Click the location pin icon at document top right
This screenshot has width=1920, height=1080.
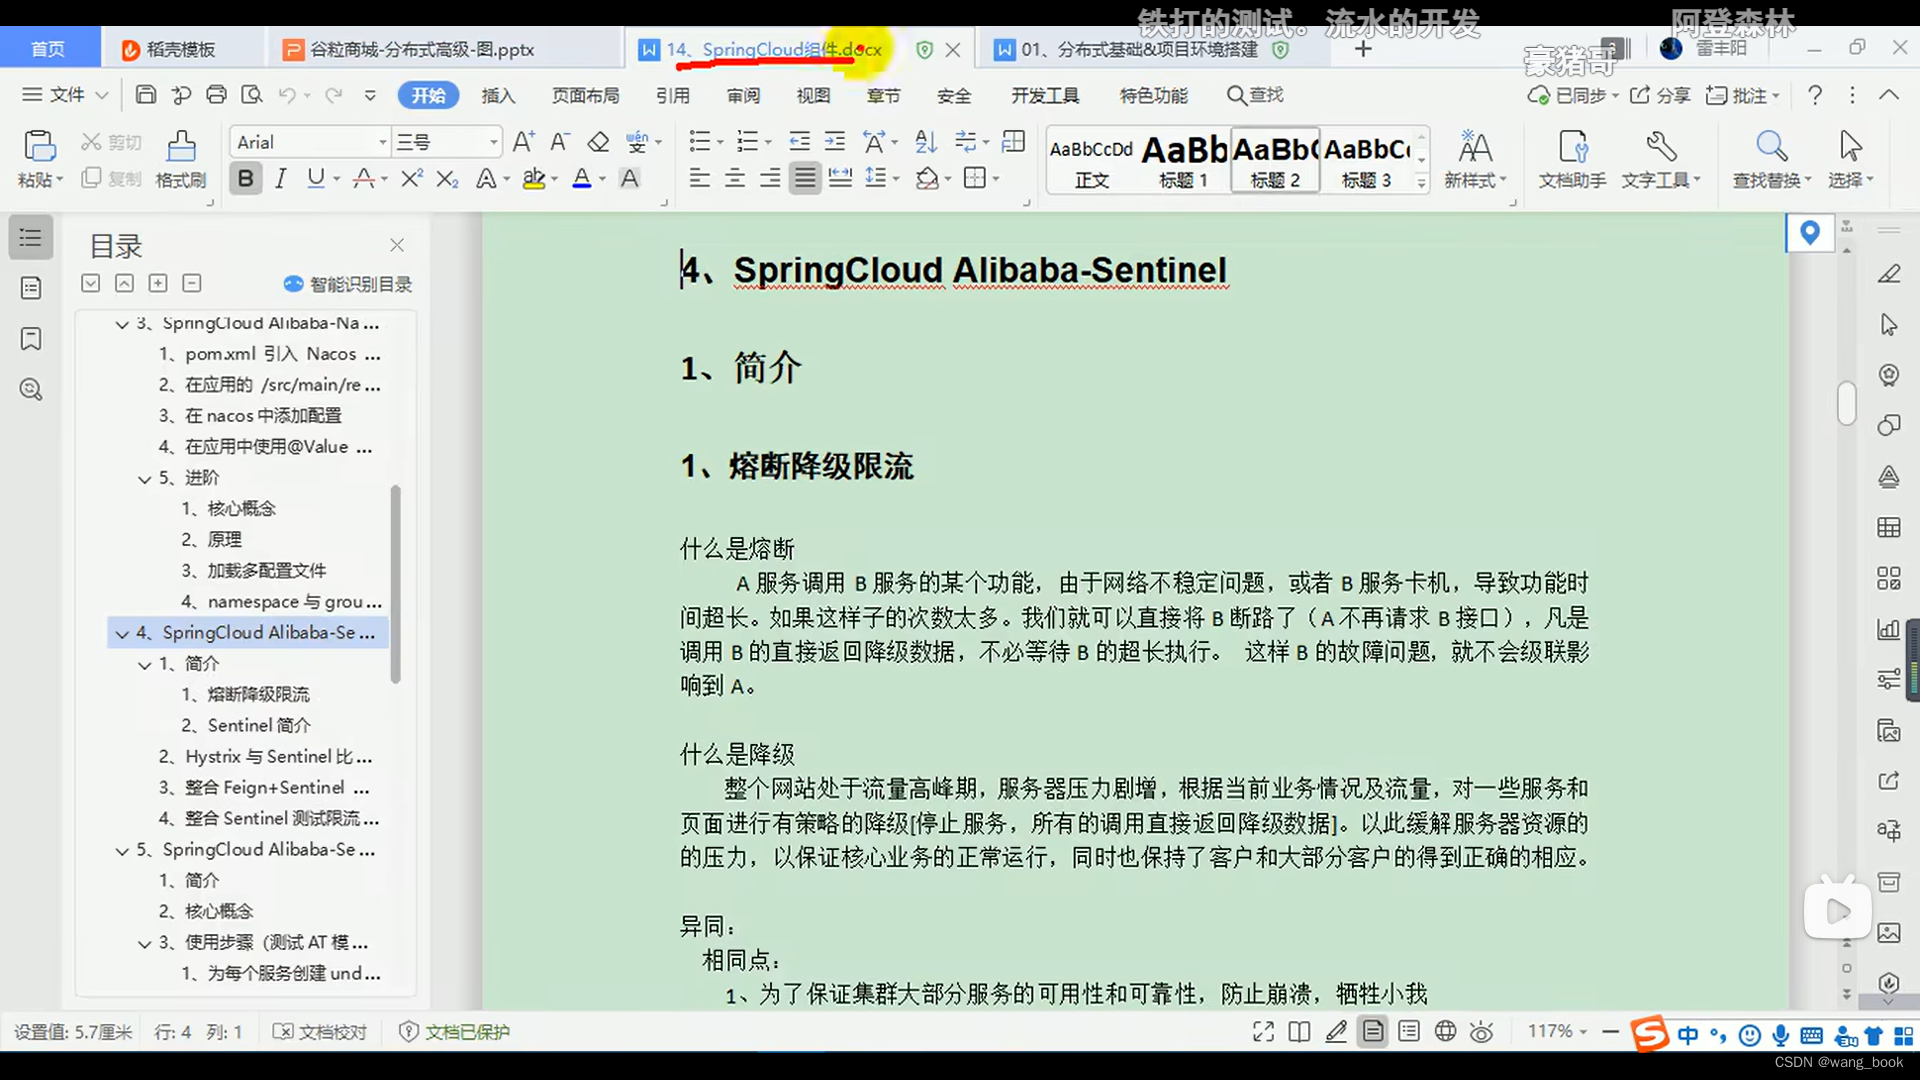point(1809,233)
